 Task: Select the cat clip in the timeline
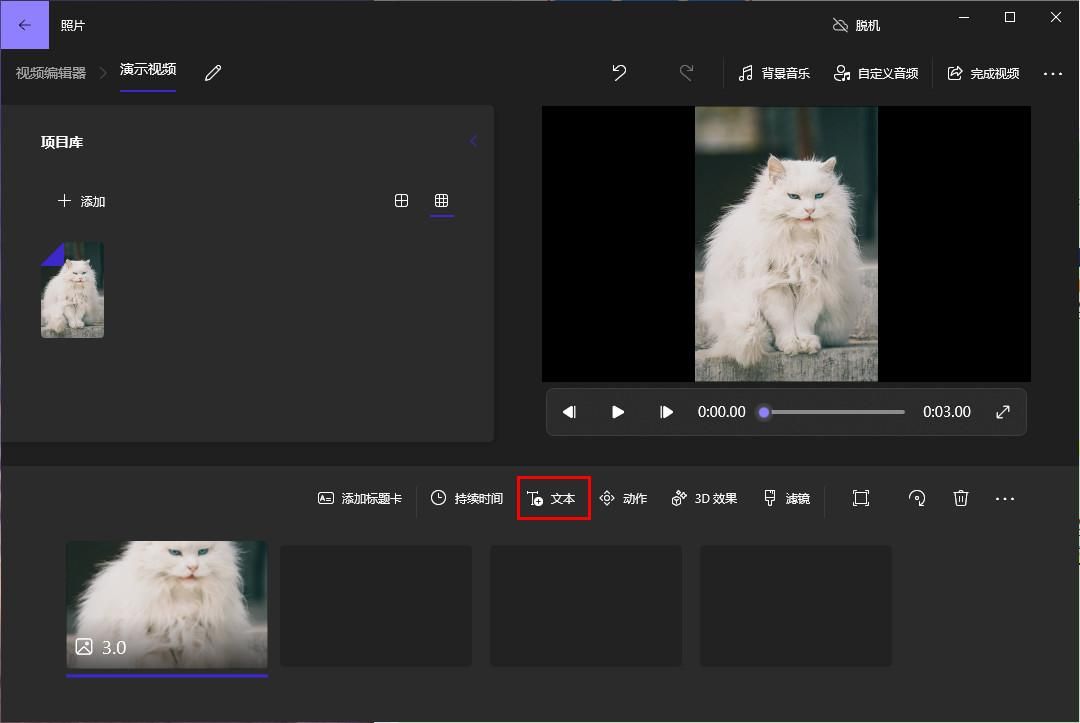click(166, 605)
